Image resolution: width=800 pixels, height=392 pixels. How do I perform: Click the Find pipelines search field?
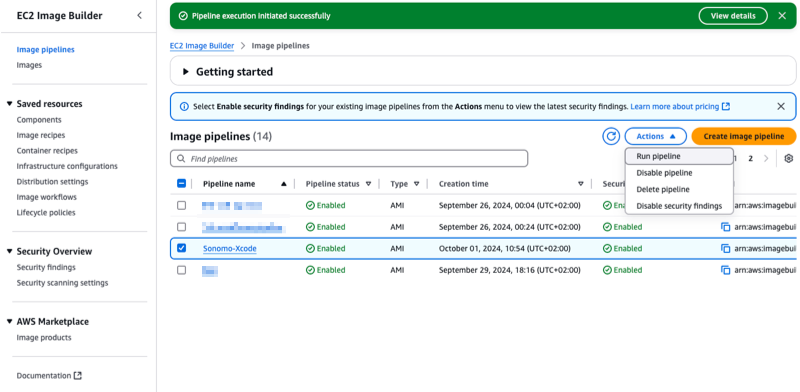(x=348, y=159)
